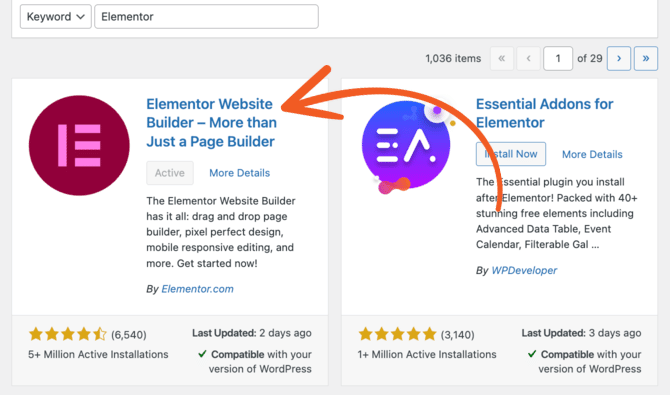Click Elementor star rating icons

[x=67, y=334]
